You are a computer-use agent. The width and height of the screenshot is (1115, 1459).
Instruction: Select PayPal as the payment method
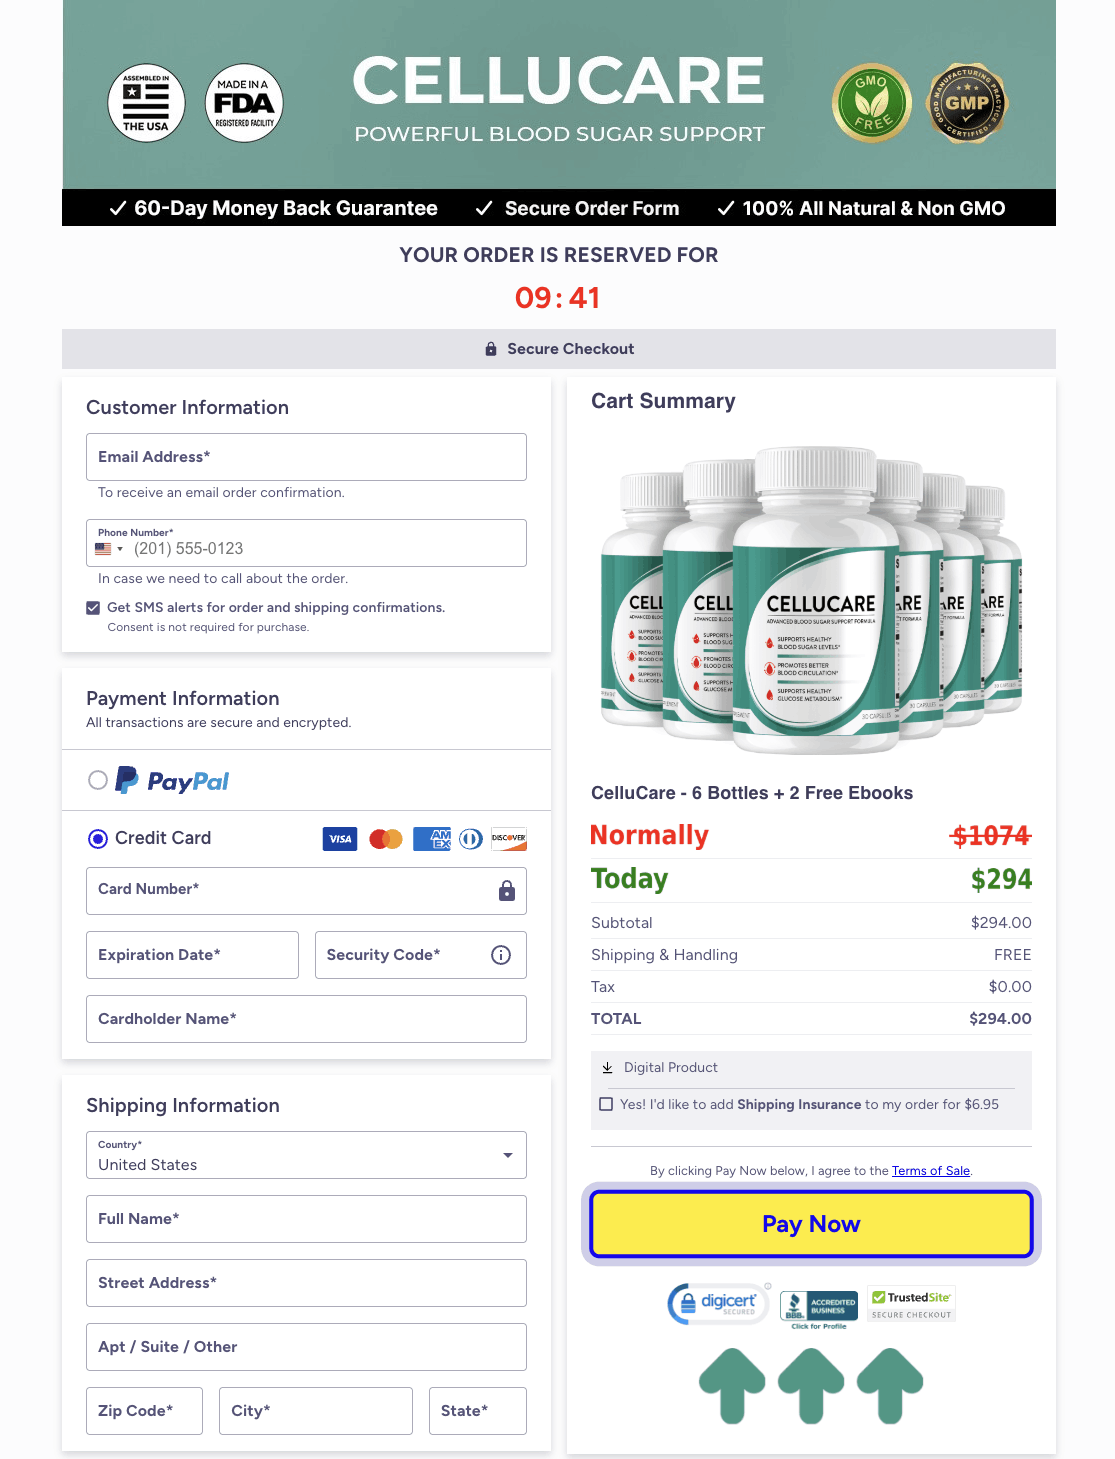pyautogui.click(x=98, y=780)
